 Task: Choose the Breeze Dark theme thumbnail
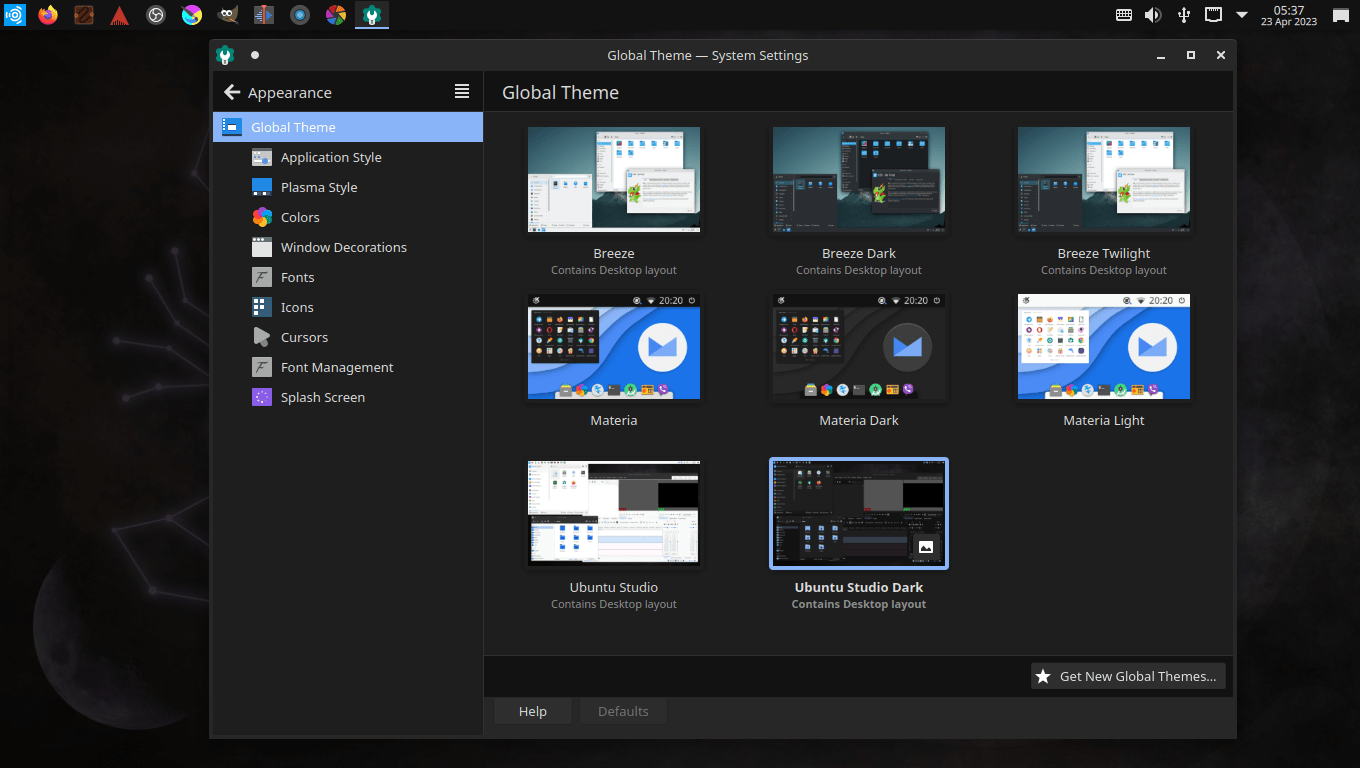859,180
